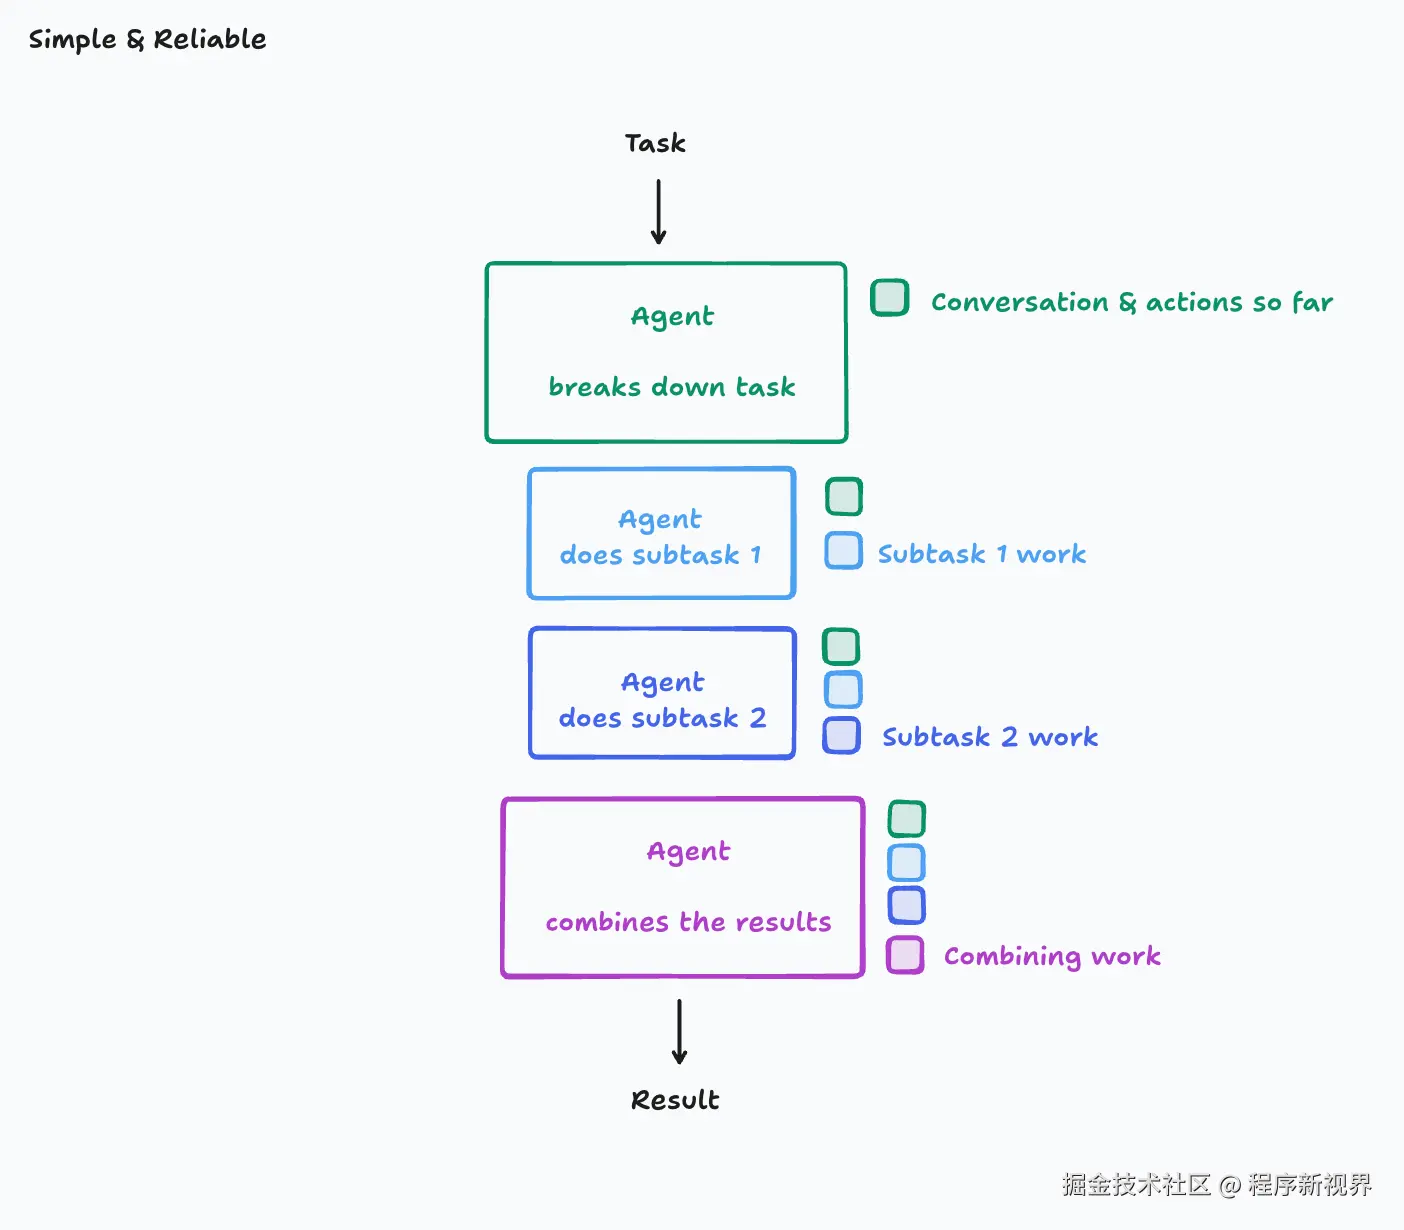Click the green 'Agent breaks down task' box
This screenshot has width=1404, height=1230.
point(666,352)
